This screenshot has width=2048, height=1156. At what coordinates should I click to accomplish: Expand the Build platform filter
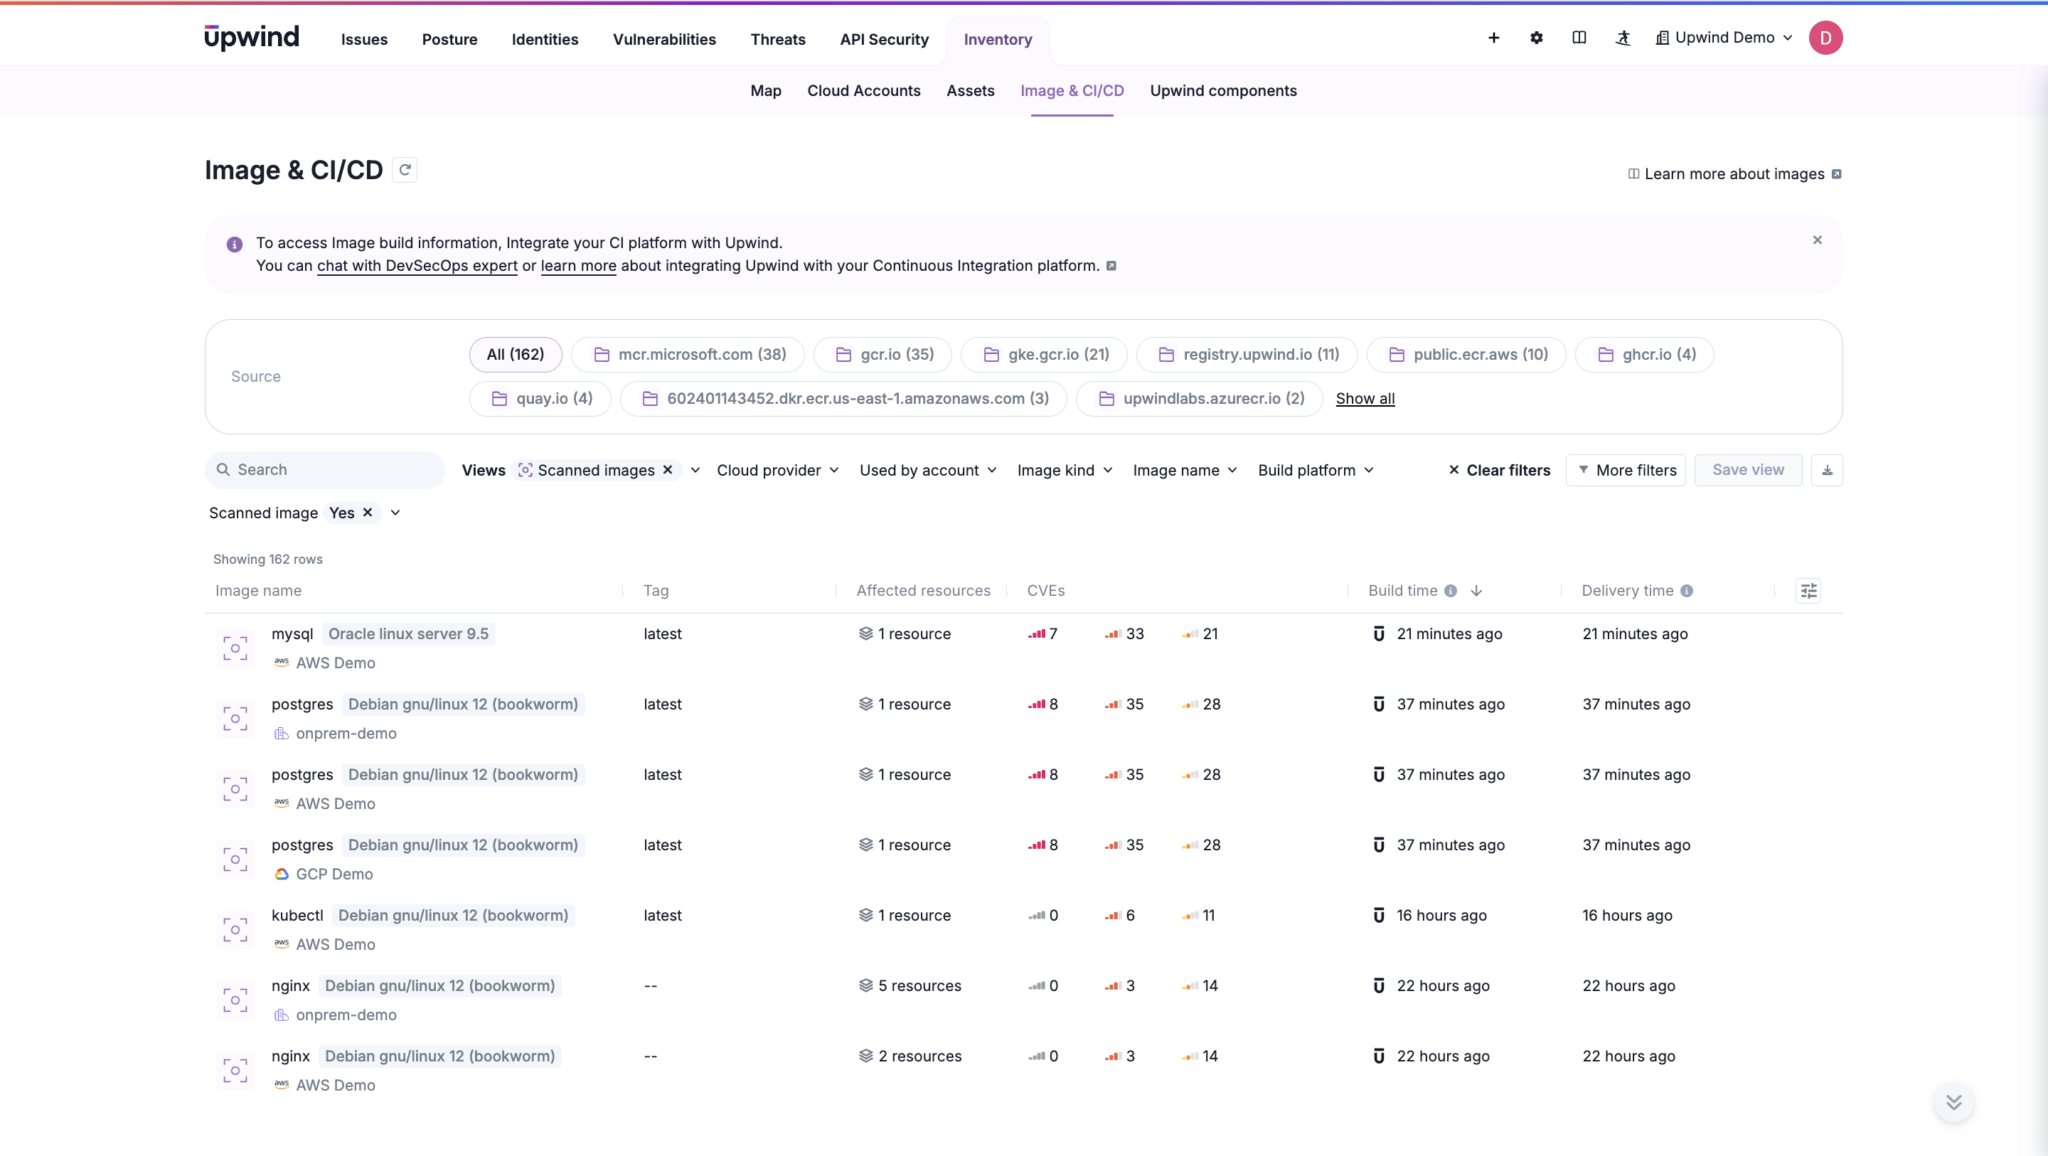(1314, 470)
